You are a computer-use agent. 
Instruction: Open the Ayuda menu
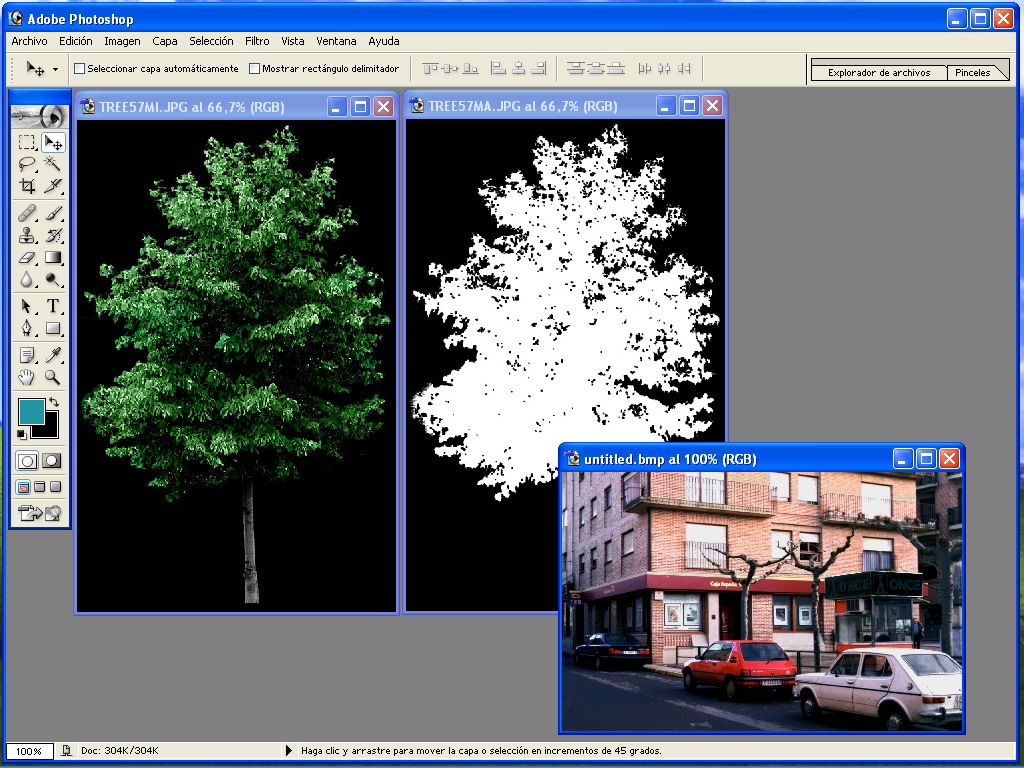384,41
